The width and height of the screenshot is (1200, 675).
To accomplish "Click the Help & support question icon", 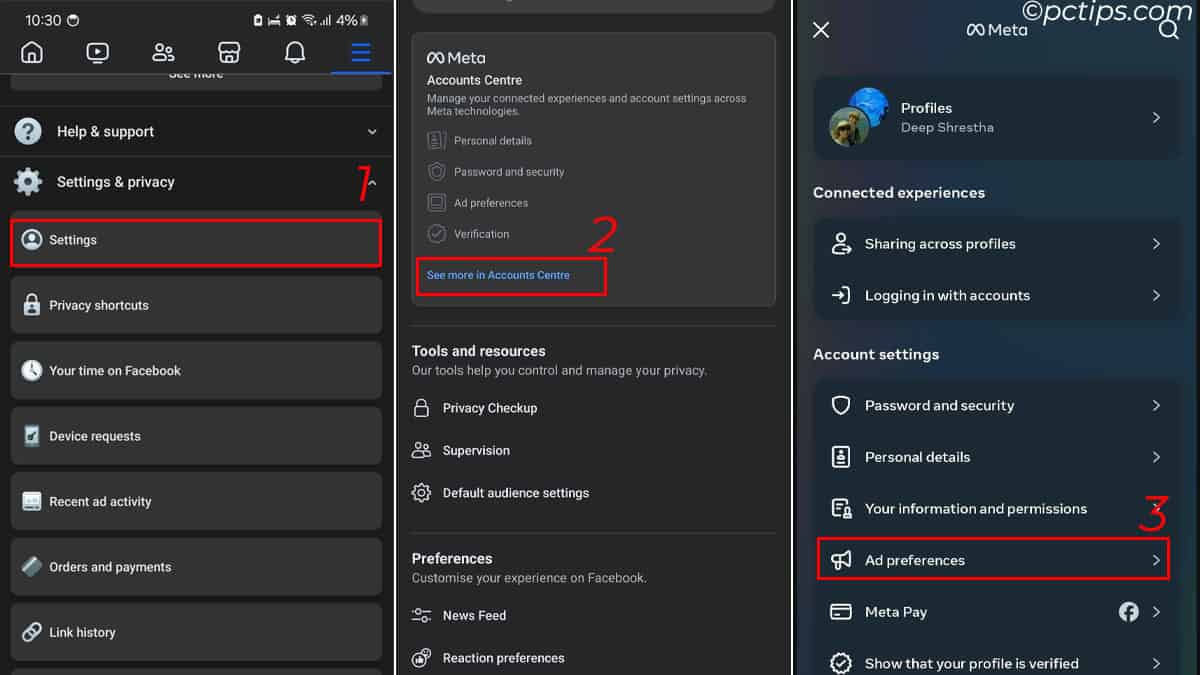I will [x=28, y=131].
